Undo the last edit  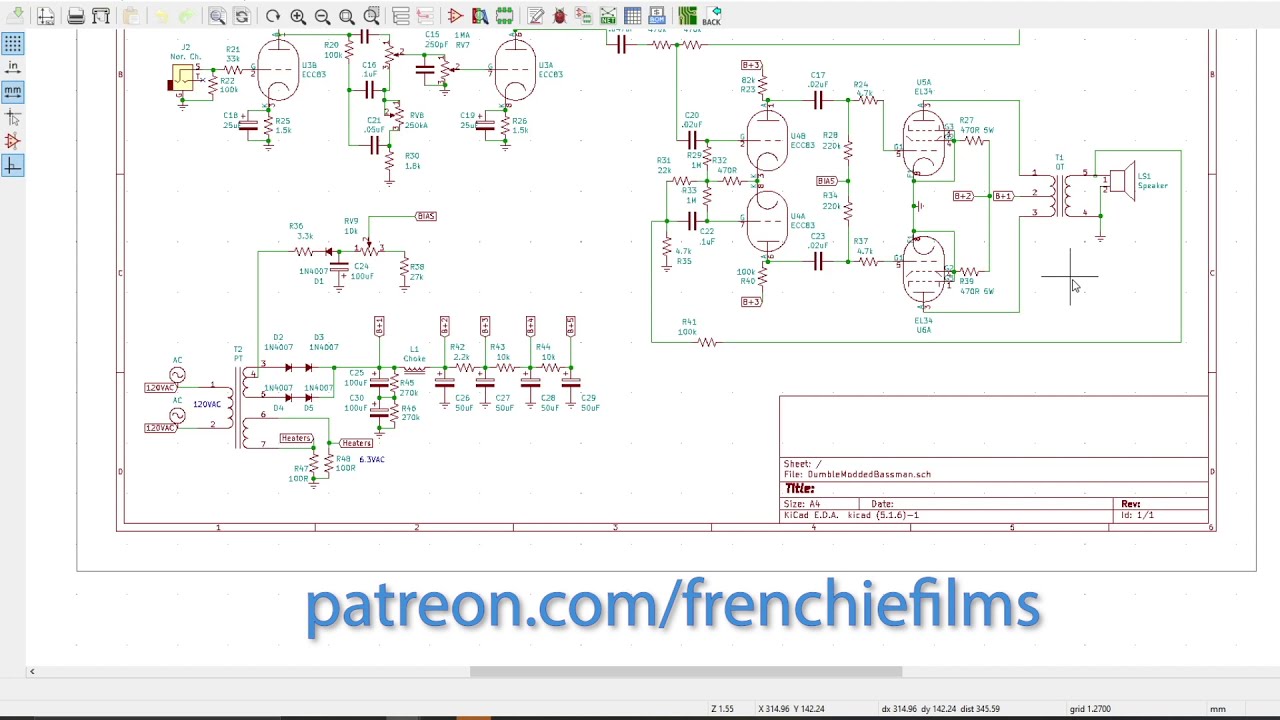click(x=162, y=16)
